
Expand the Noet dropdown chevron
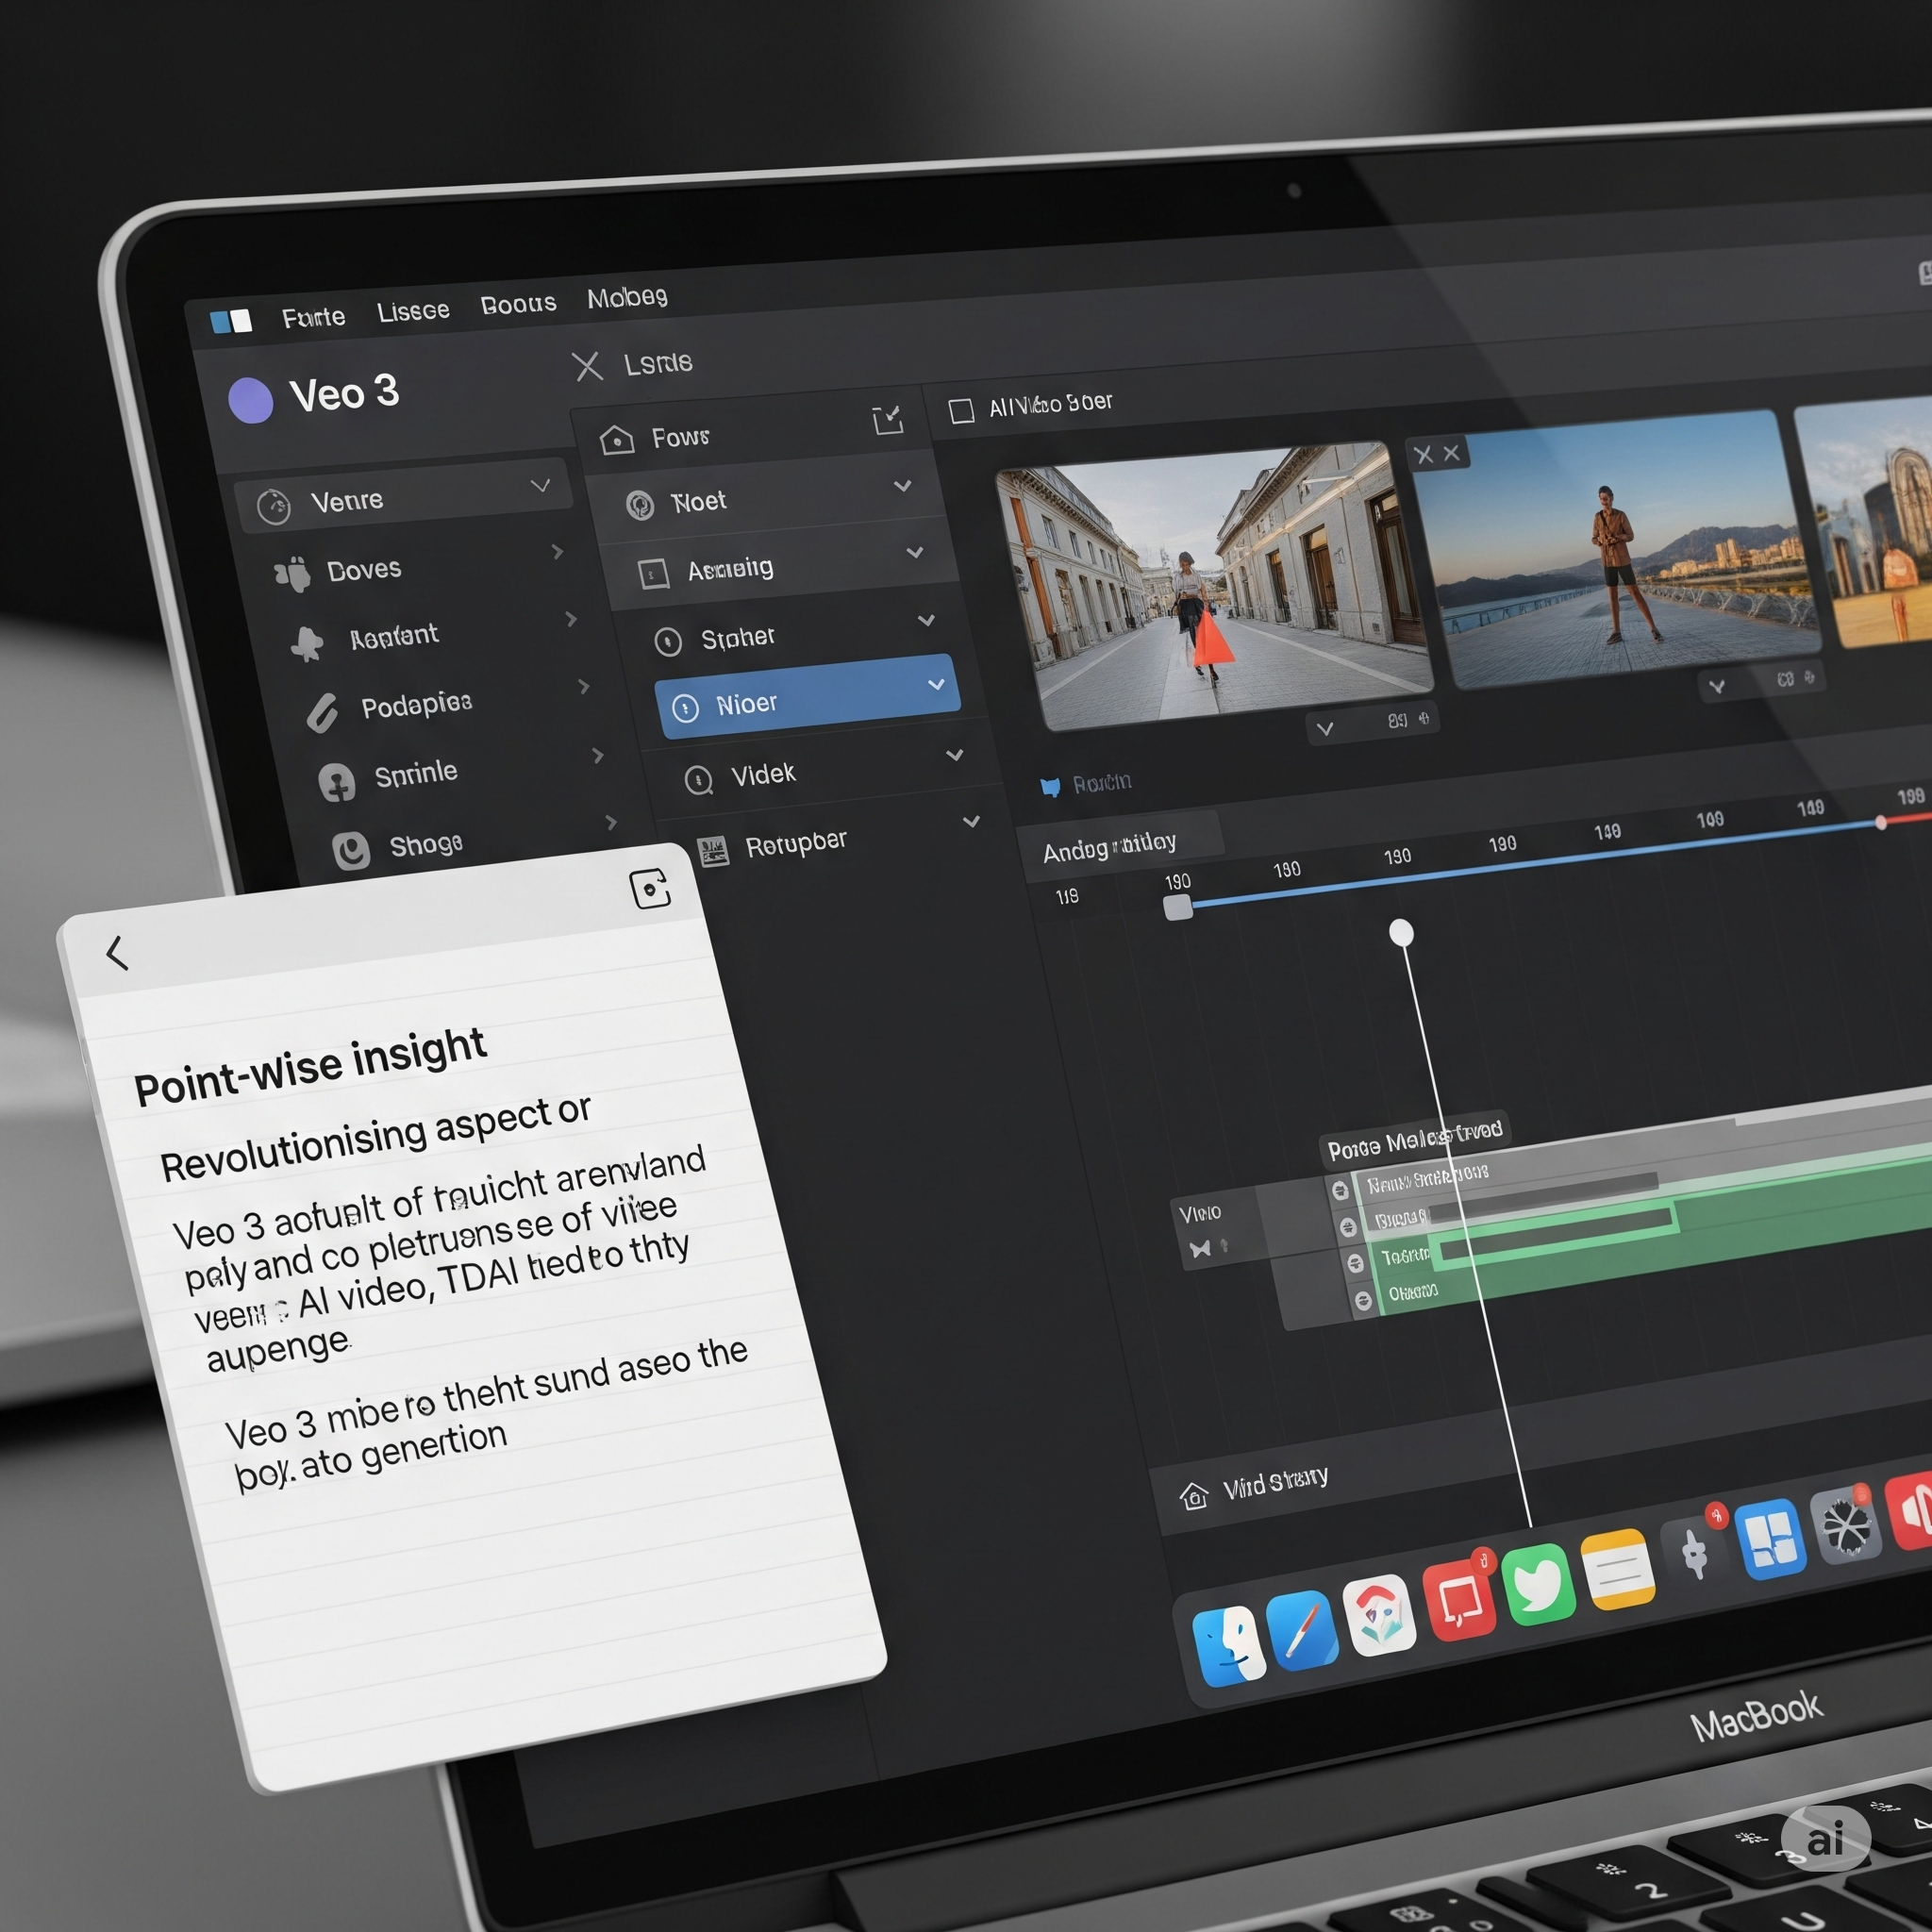pyautogui.click(x=903, y=487)
